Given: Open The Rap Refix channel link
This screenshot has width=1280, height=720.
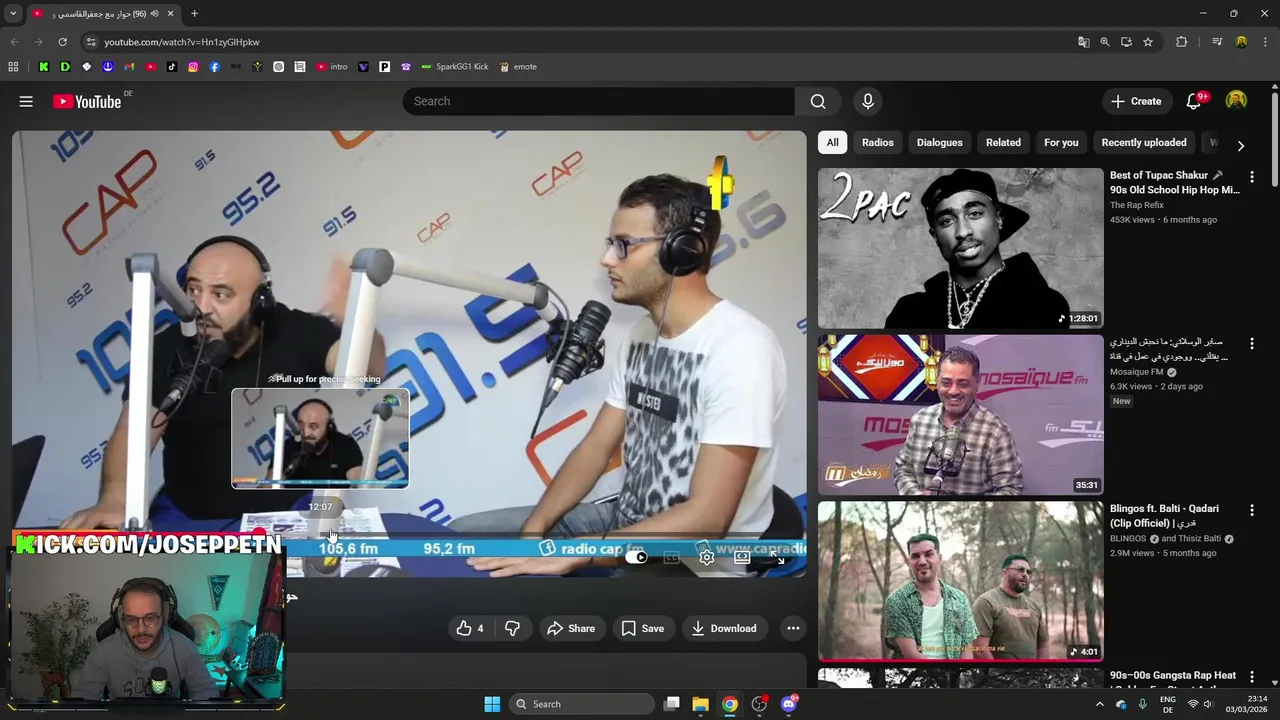Looking at the screenshot, I should (x=1136, y=205).
